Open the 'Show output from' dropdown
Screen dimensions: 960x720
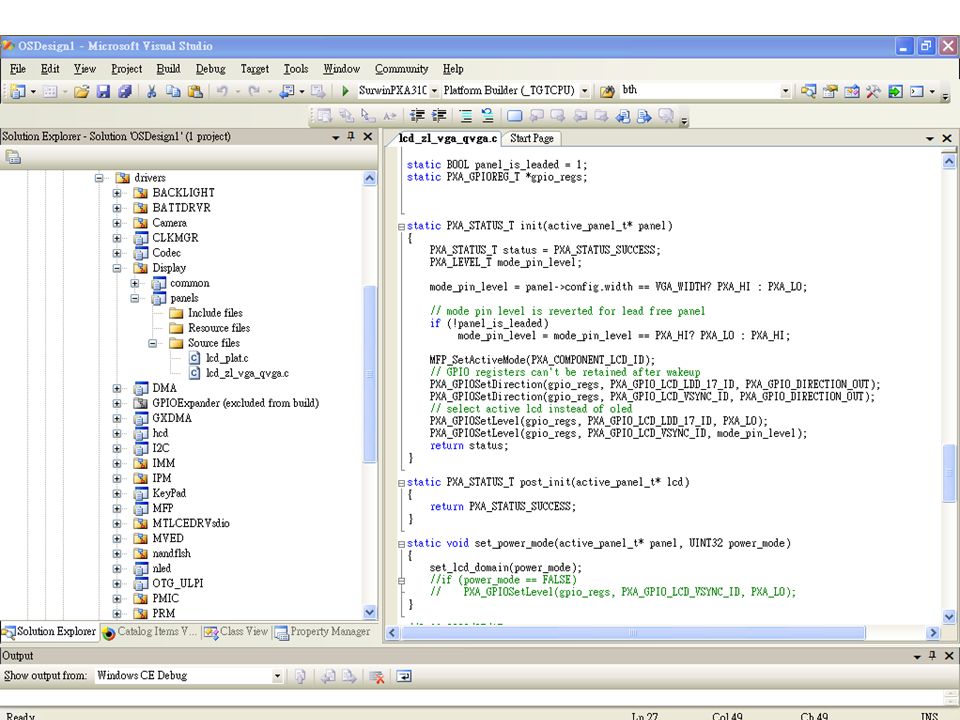coord(277,676)
